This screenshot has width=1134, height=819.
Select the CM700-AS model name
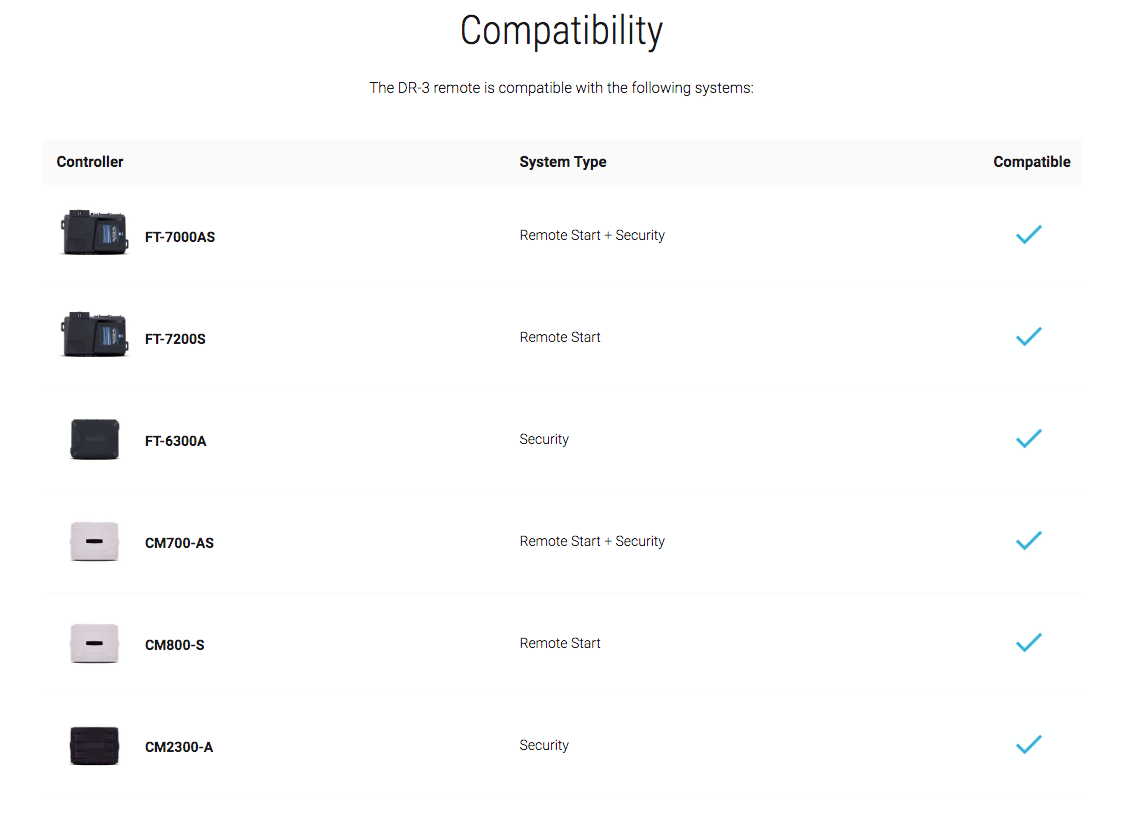click(179, 544)
